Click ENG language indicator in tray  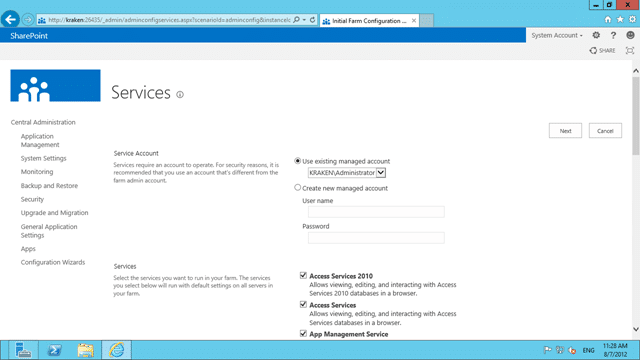click(x=588, y=350)
